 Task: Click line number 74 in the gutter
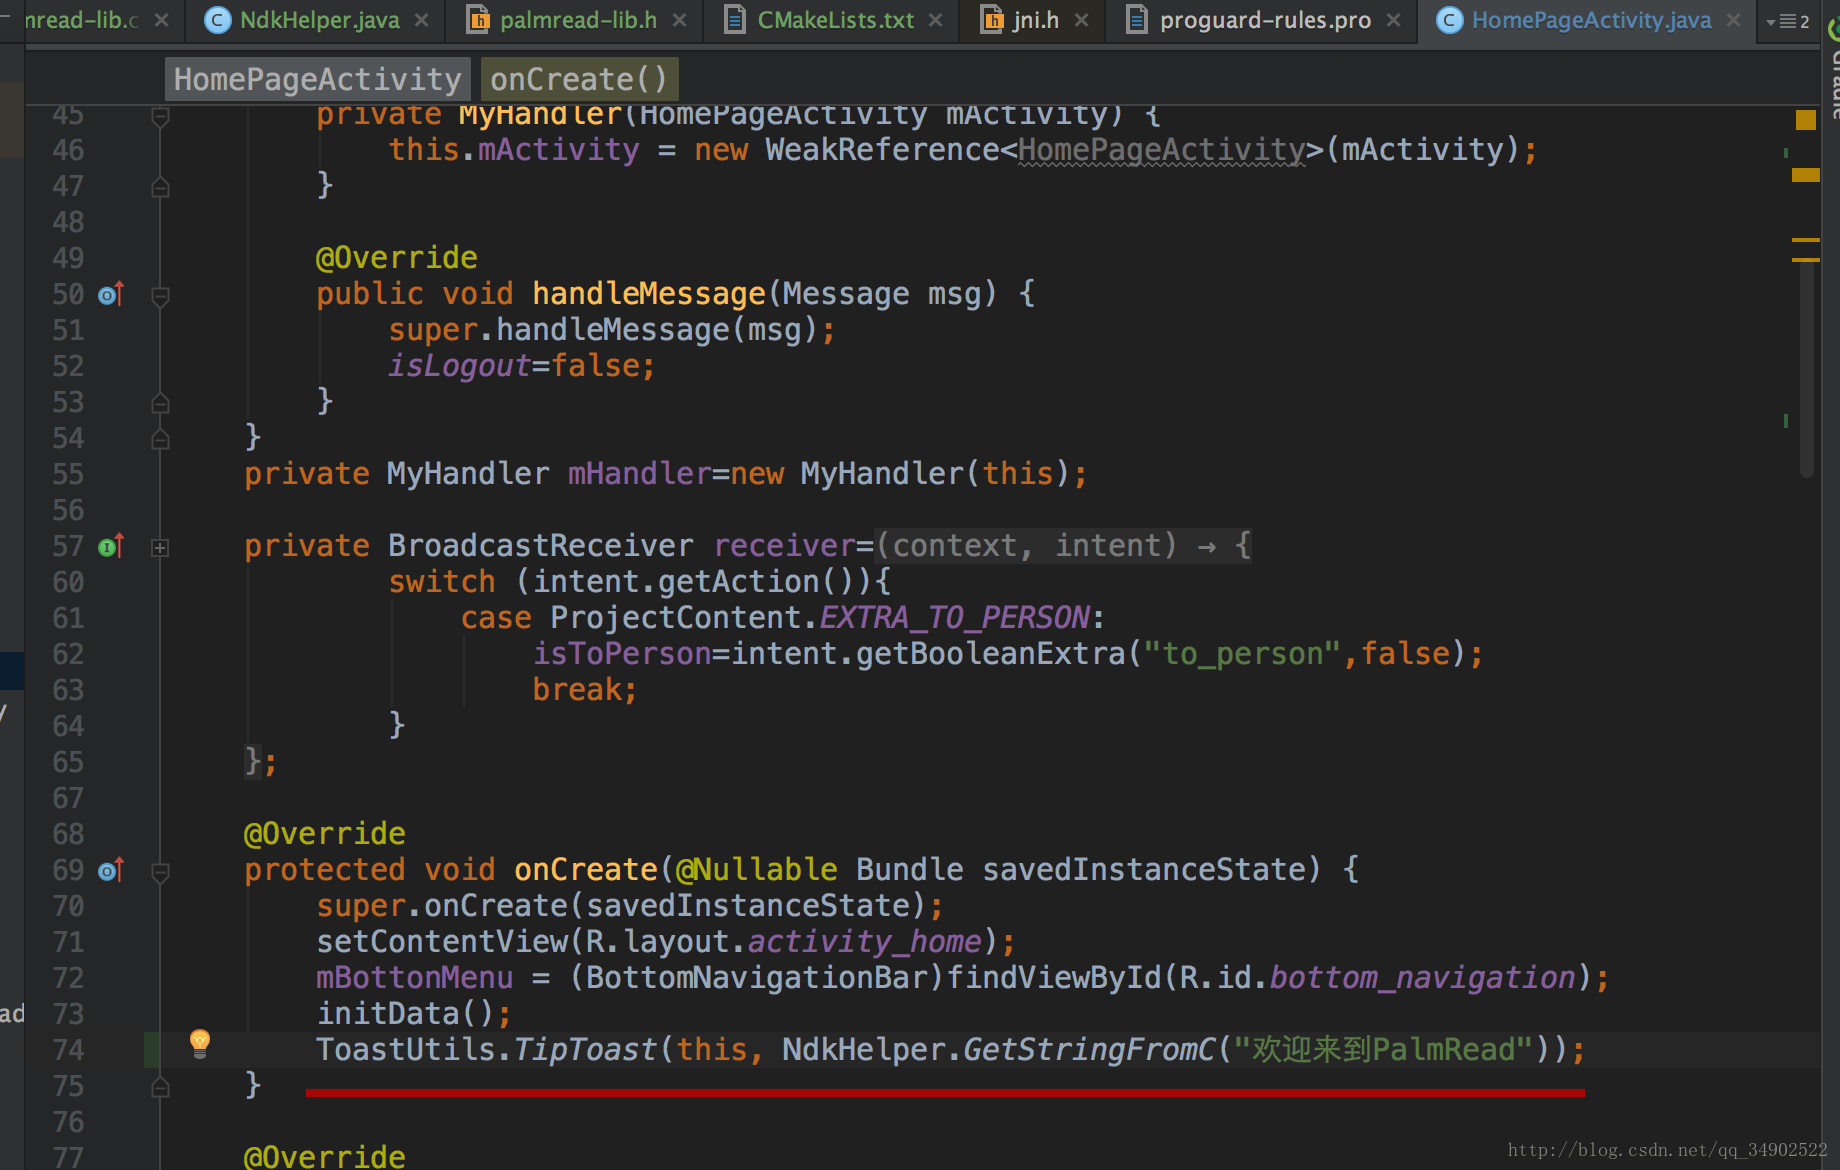(x=68, y=1050)
